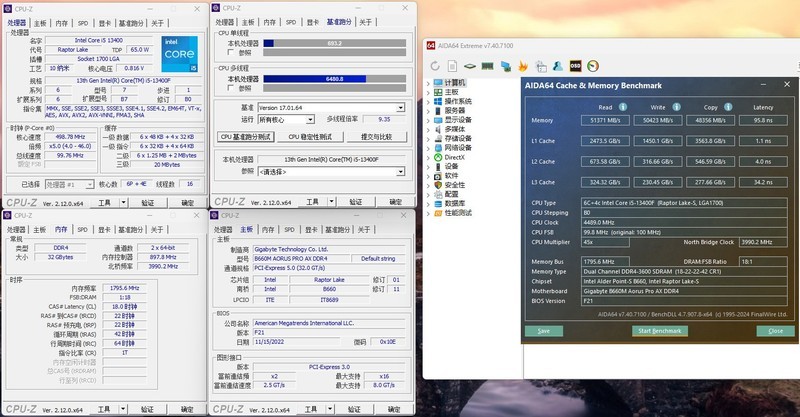Screen dimensions: 800x417
Task: Open 主板 tab in CPU-Z memory window
Action: click(40, 230)
